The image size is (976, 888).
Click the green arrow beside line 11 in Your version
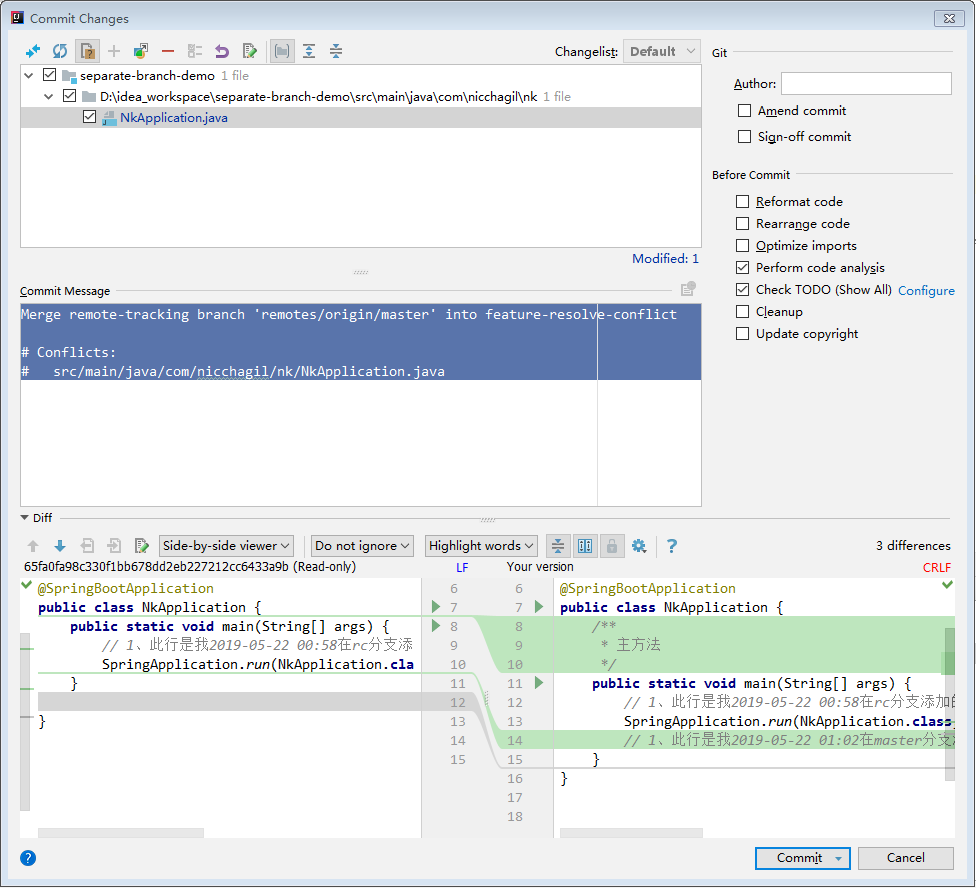pyautogui.click(x=539, y=683)
